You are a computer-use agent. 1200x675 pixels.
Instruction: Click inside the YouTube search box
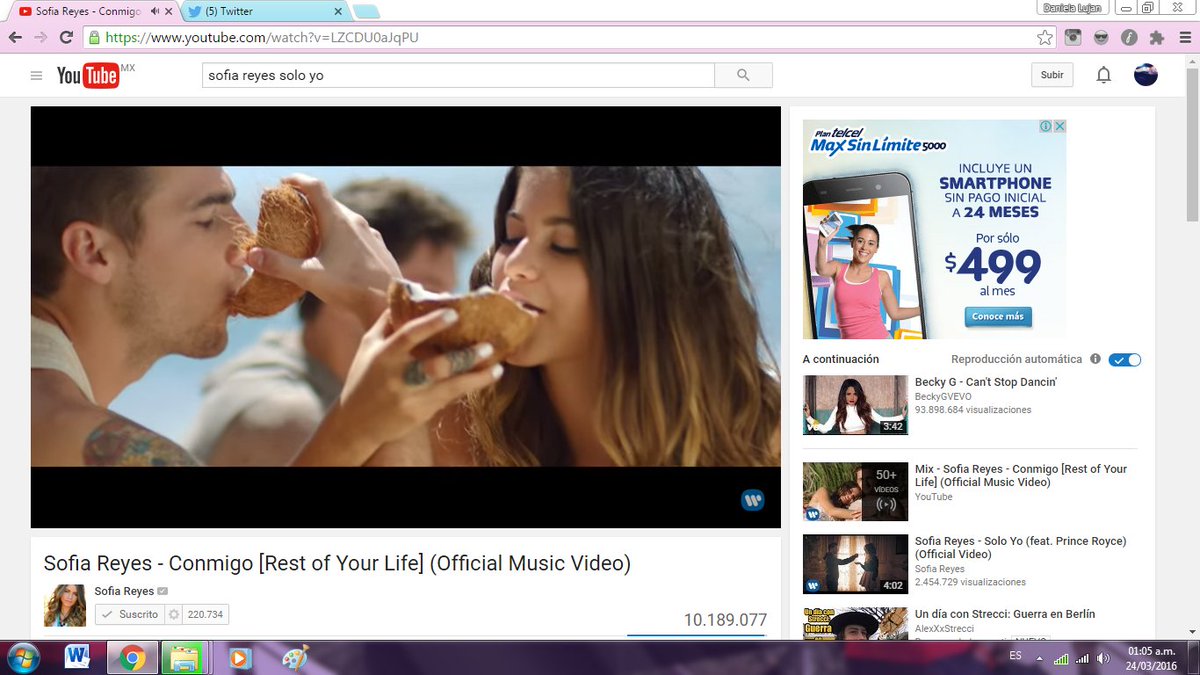458,75
